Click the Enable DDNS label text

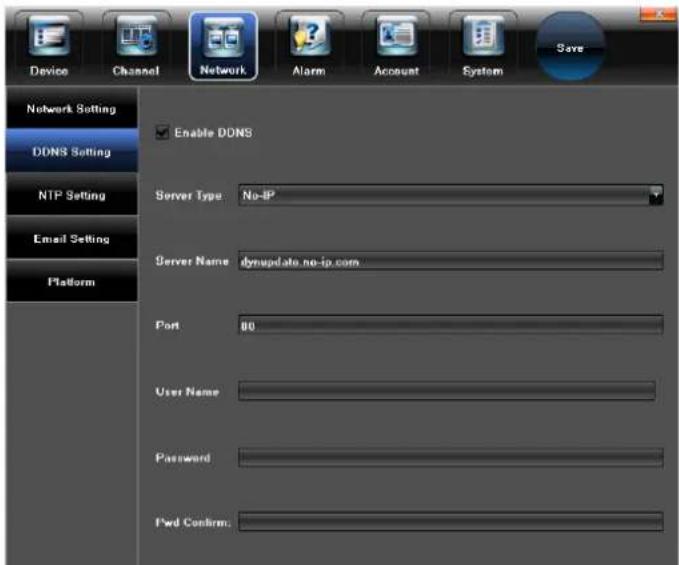tap(213, 132)
